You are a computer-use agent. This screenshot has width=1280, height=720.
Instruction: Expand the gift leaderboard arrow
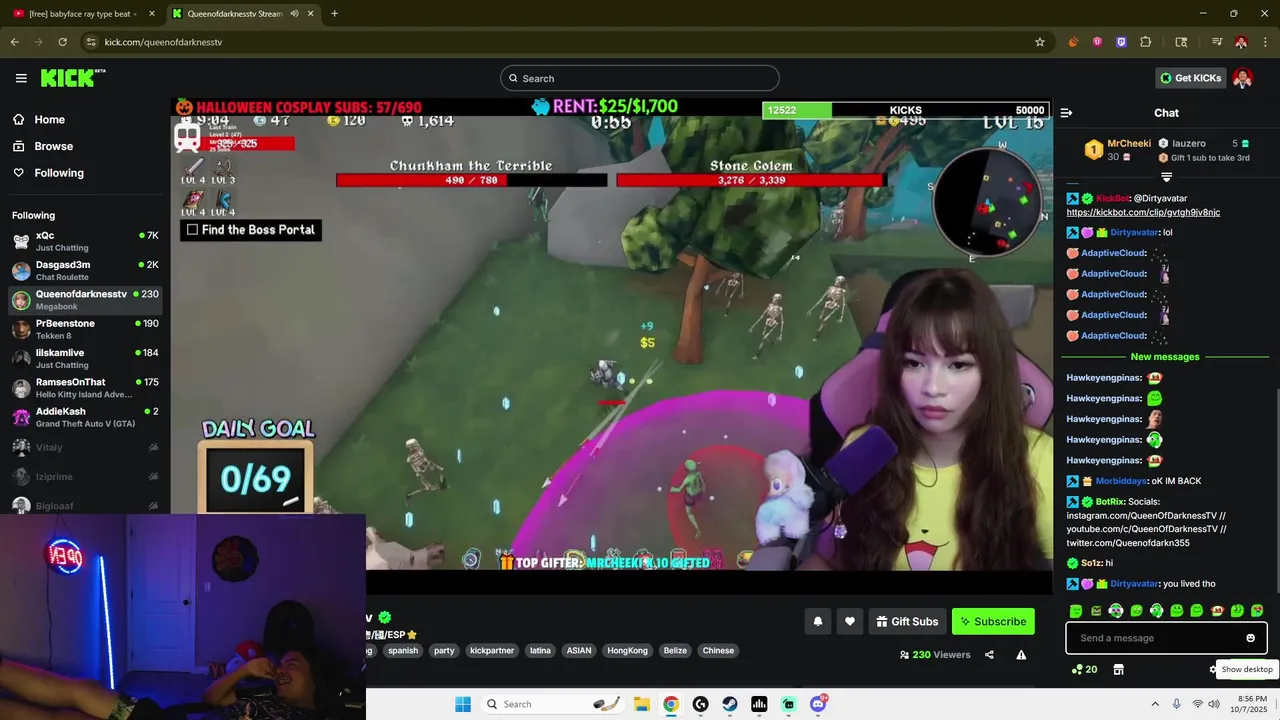pos(1166,177)
